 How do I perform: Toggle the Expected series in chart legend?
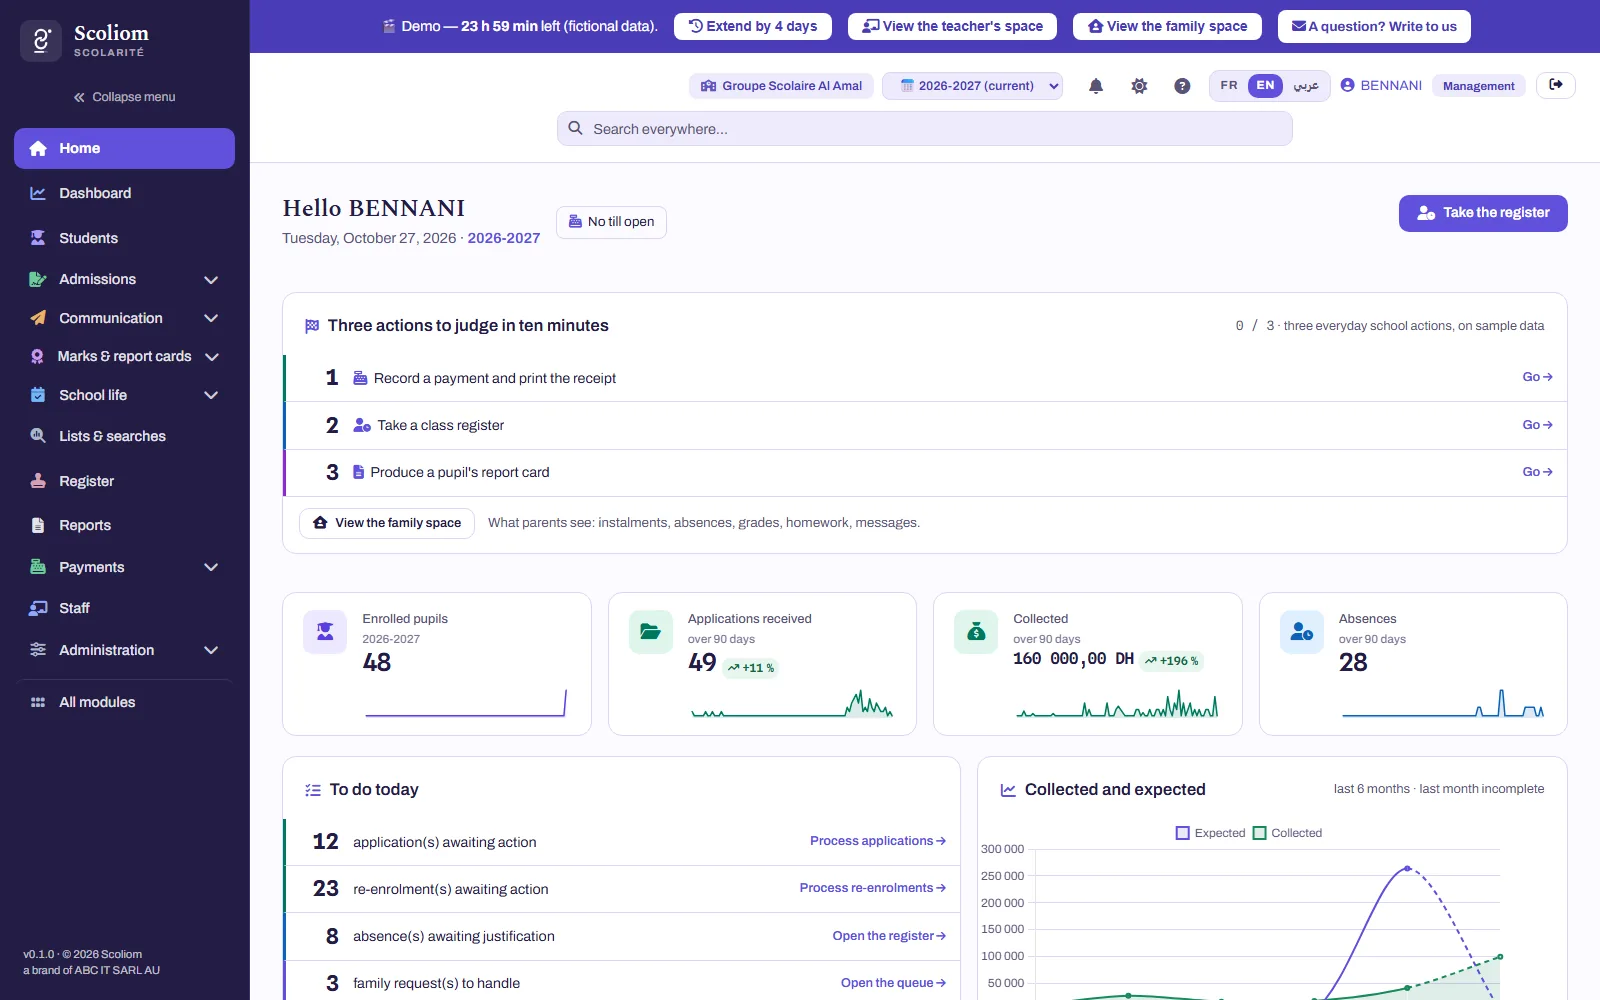[x=1211, y=833]
